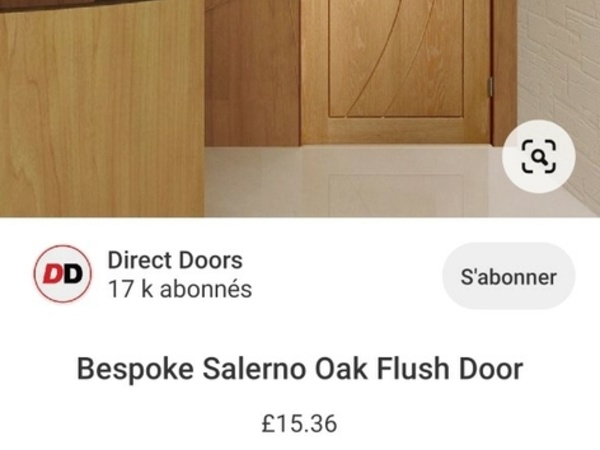Tap the curved groove panel on the door
Viewport: 600px width, 450px height.
(x=396, y=57)
